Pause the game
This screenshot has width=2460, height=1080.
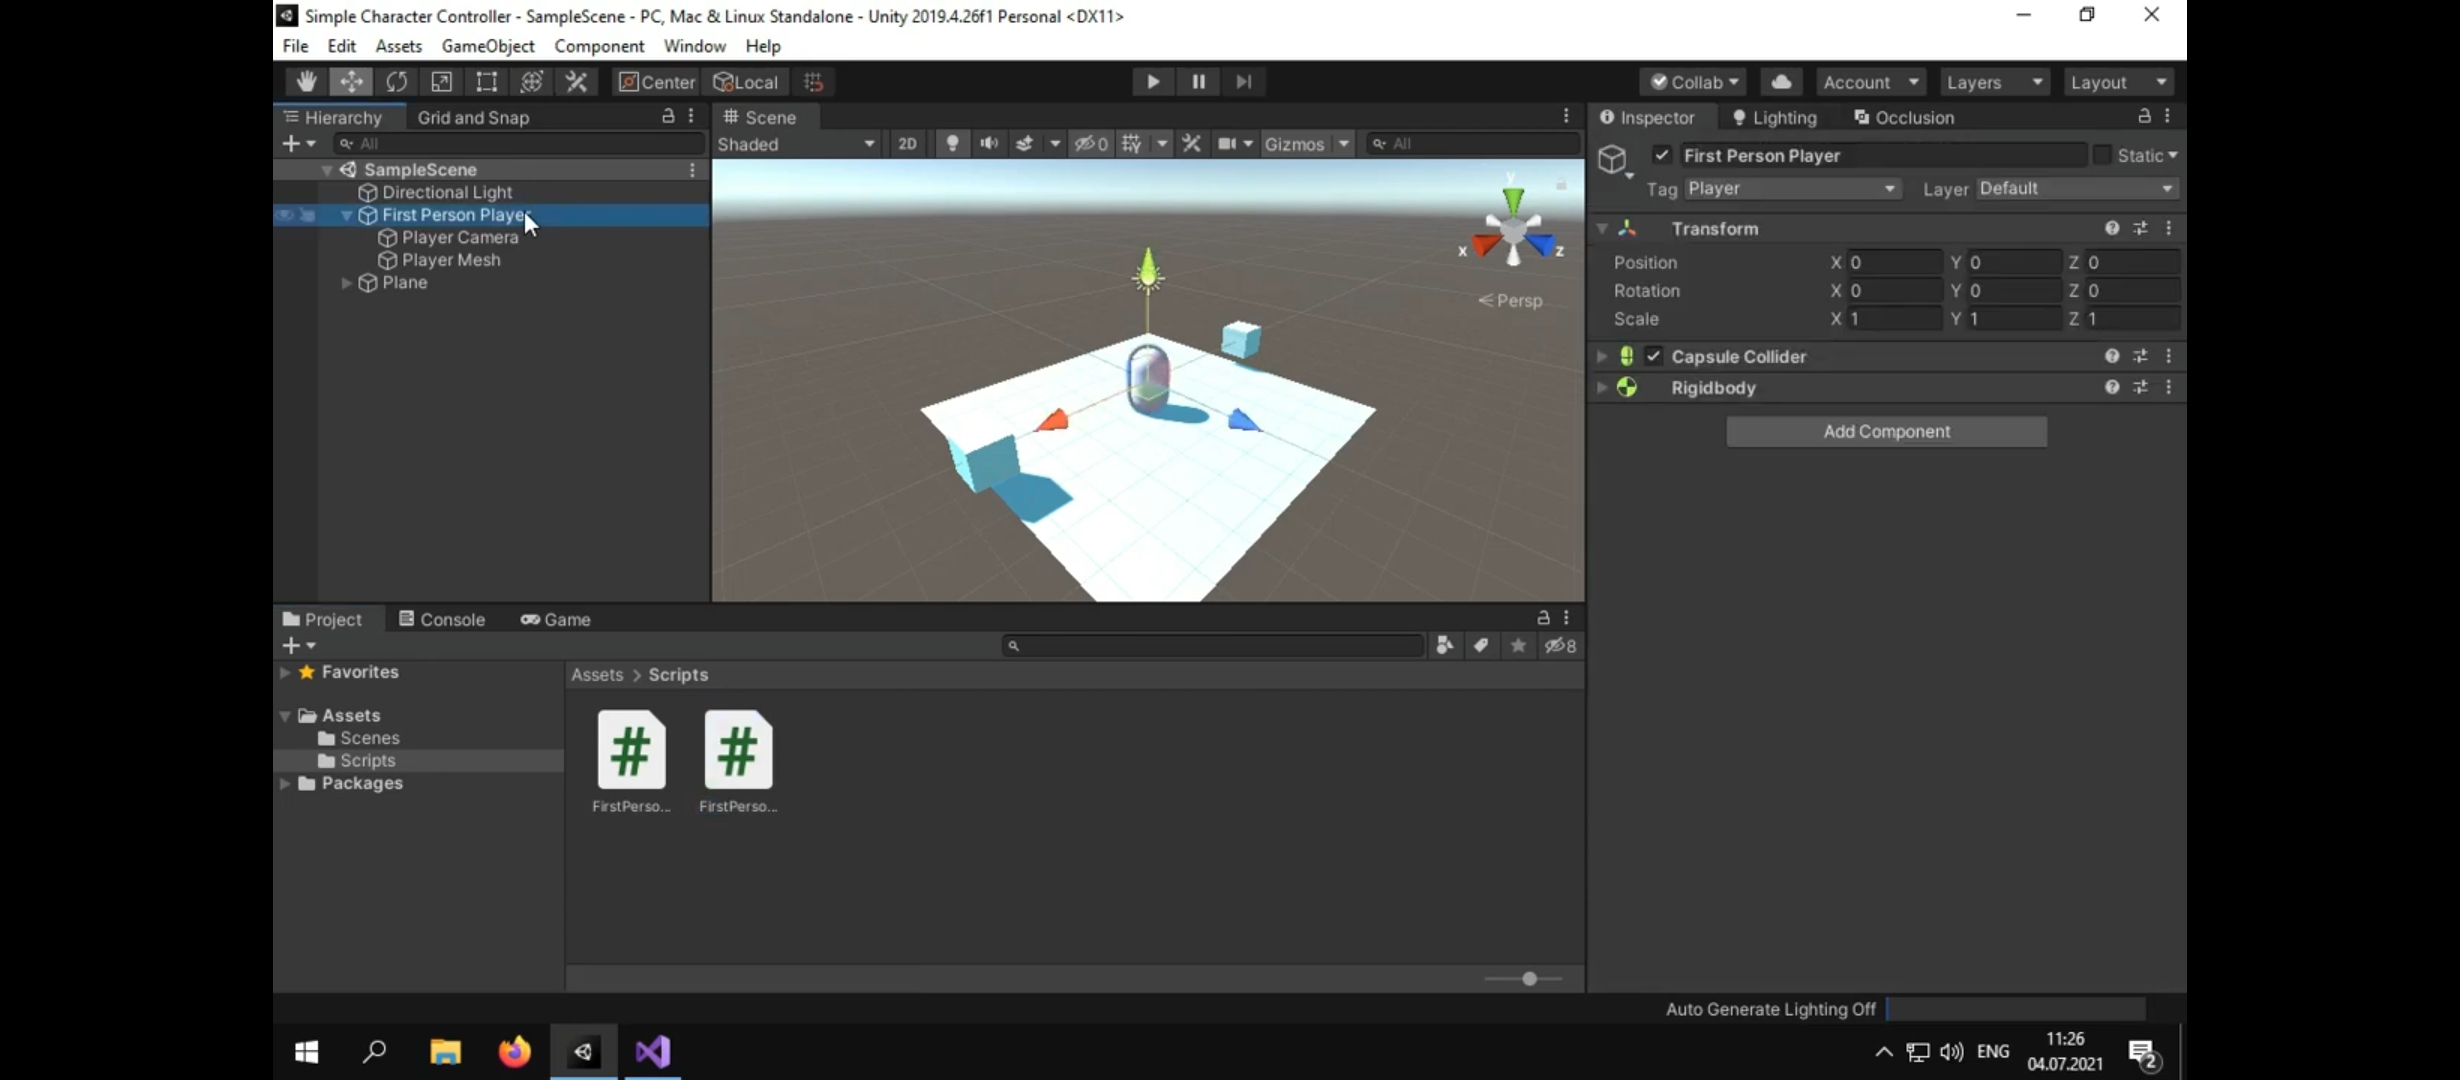pos(1198,82)
